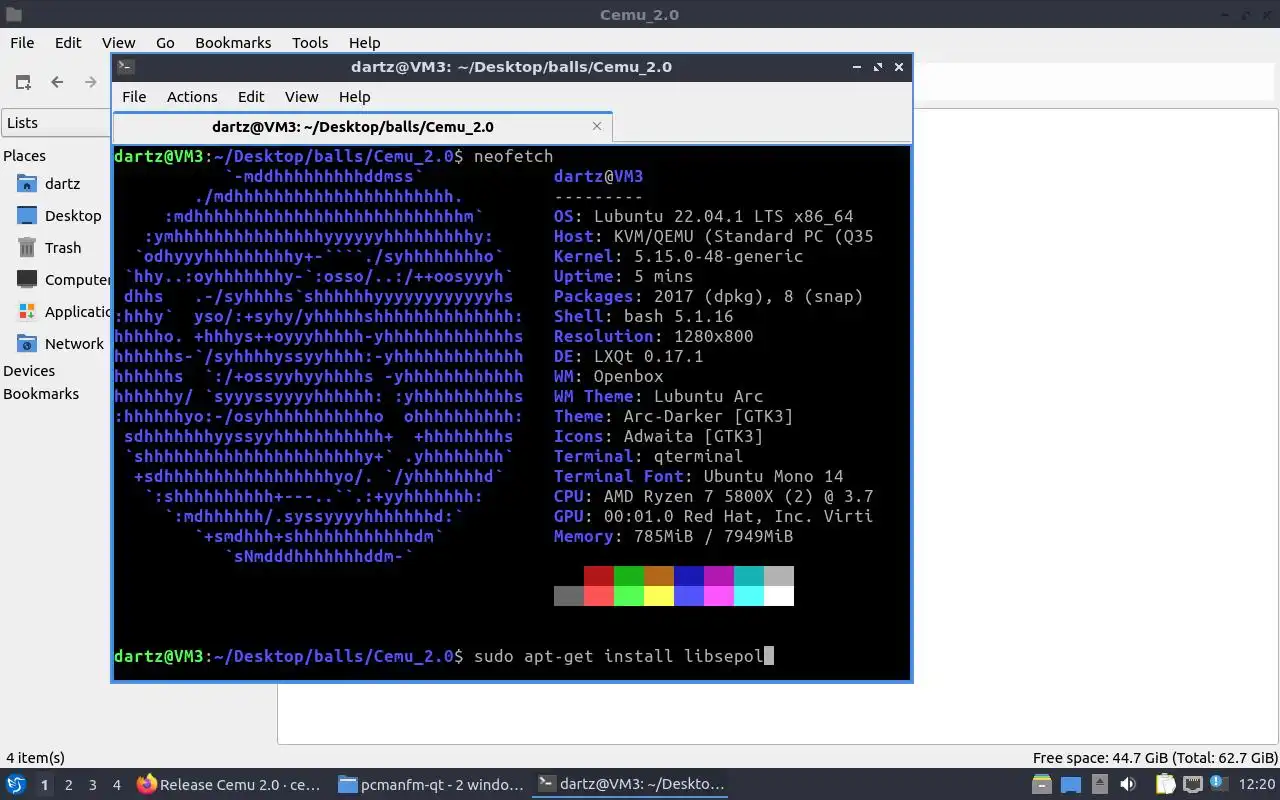Click the Kernel: 5.15.0-48-generic line
The image size is (1280, 800).
tap(679, 256)
